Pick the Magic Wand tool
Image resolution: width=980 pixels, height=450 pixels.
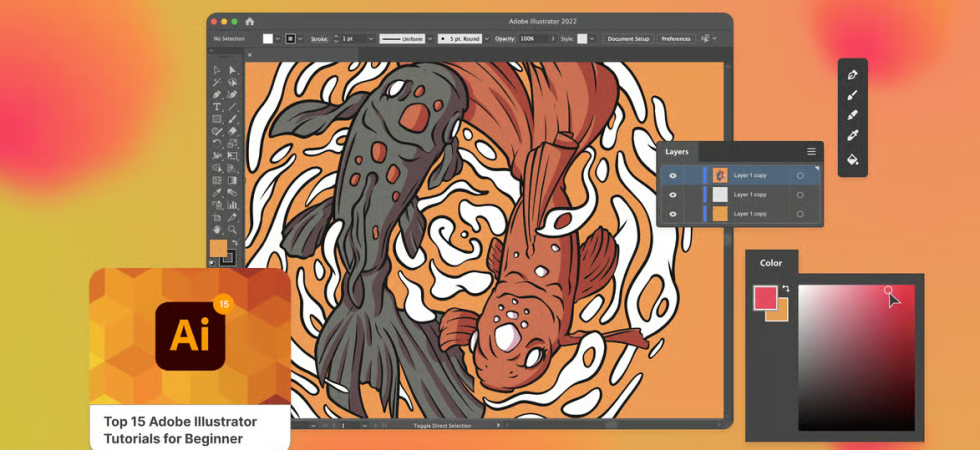pos(217,82)
